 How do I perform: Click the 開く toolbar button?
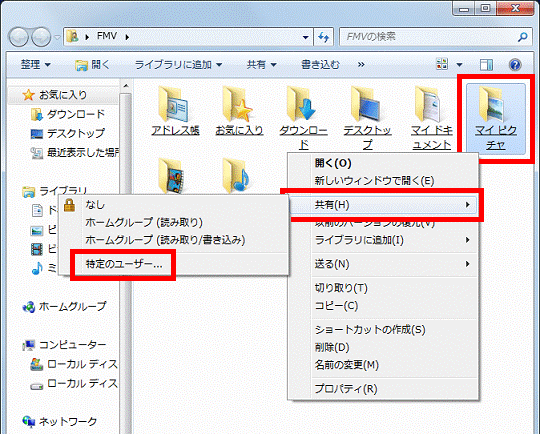[x=92, y=64]
